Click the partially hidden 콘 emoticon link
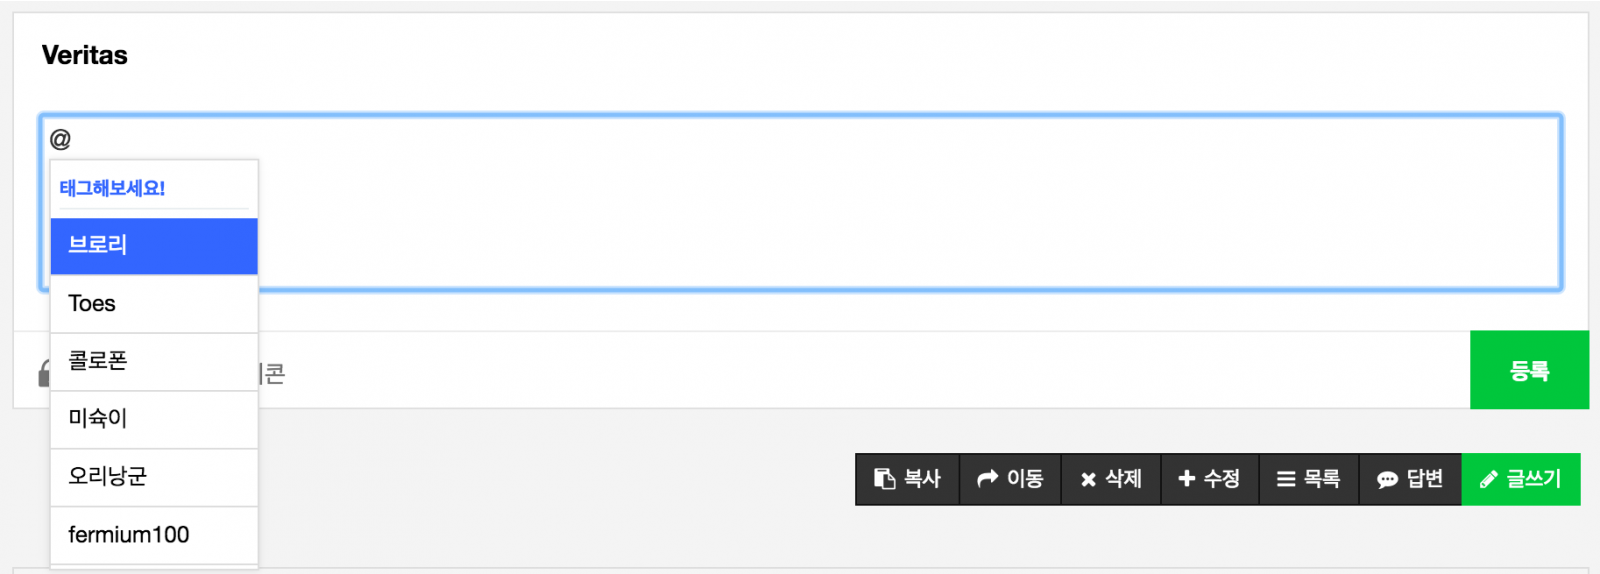 [272, 374]
